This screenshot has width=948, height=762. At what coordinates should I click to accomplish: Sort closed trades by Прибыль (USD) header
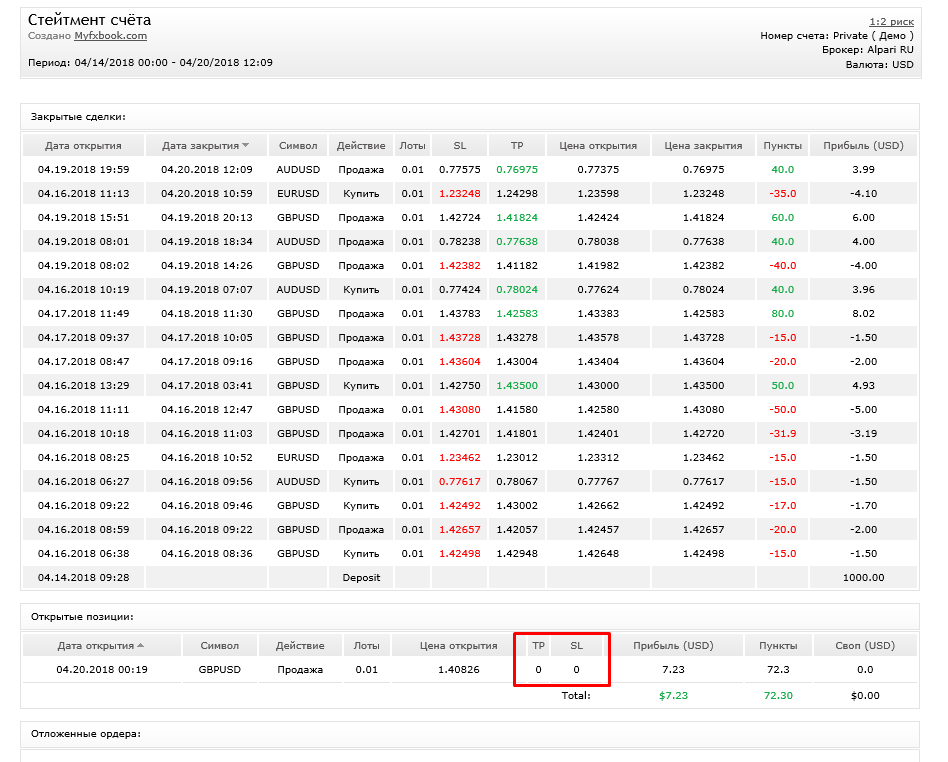pos(863,146)
